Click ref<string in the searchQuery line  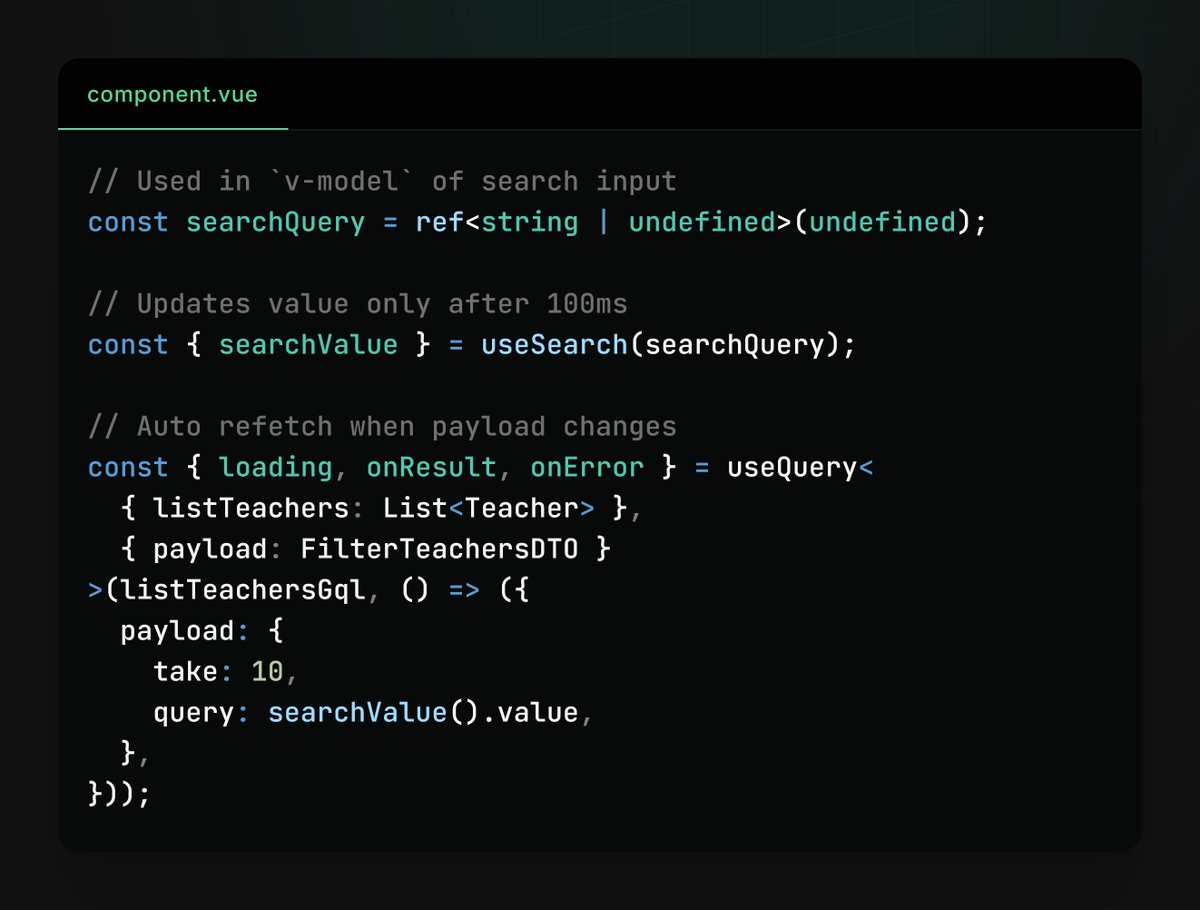pos(497,222)
